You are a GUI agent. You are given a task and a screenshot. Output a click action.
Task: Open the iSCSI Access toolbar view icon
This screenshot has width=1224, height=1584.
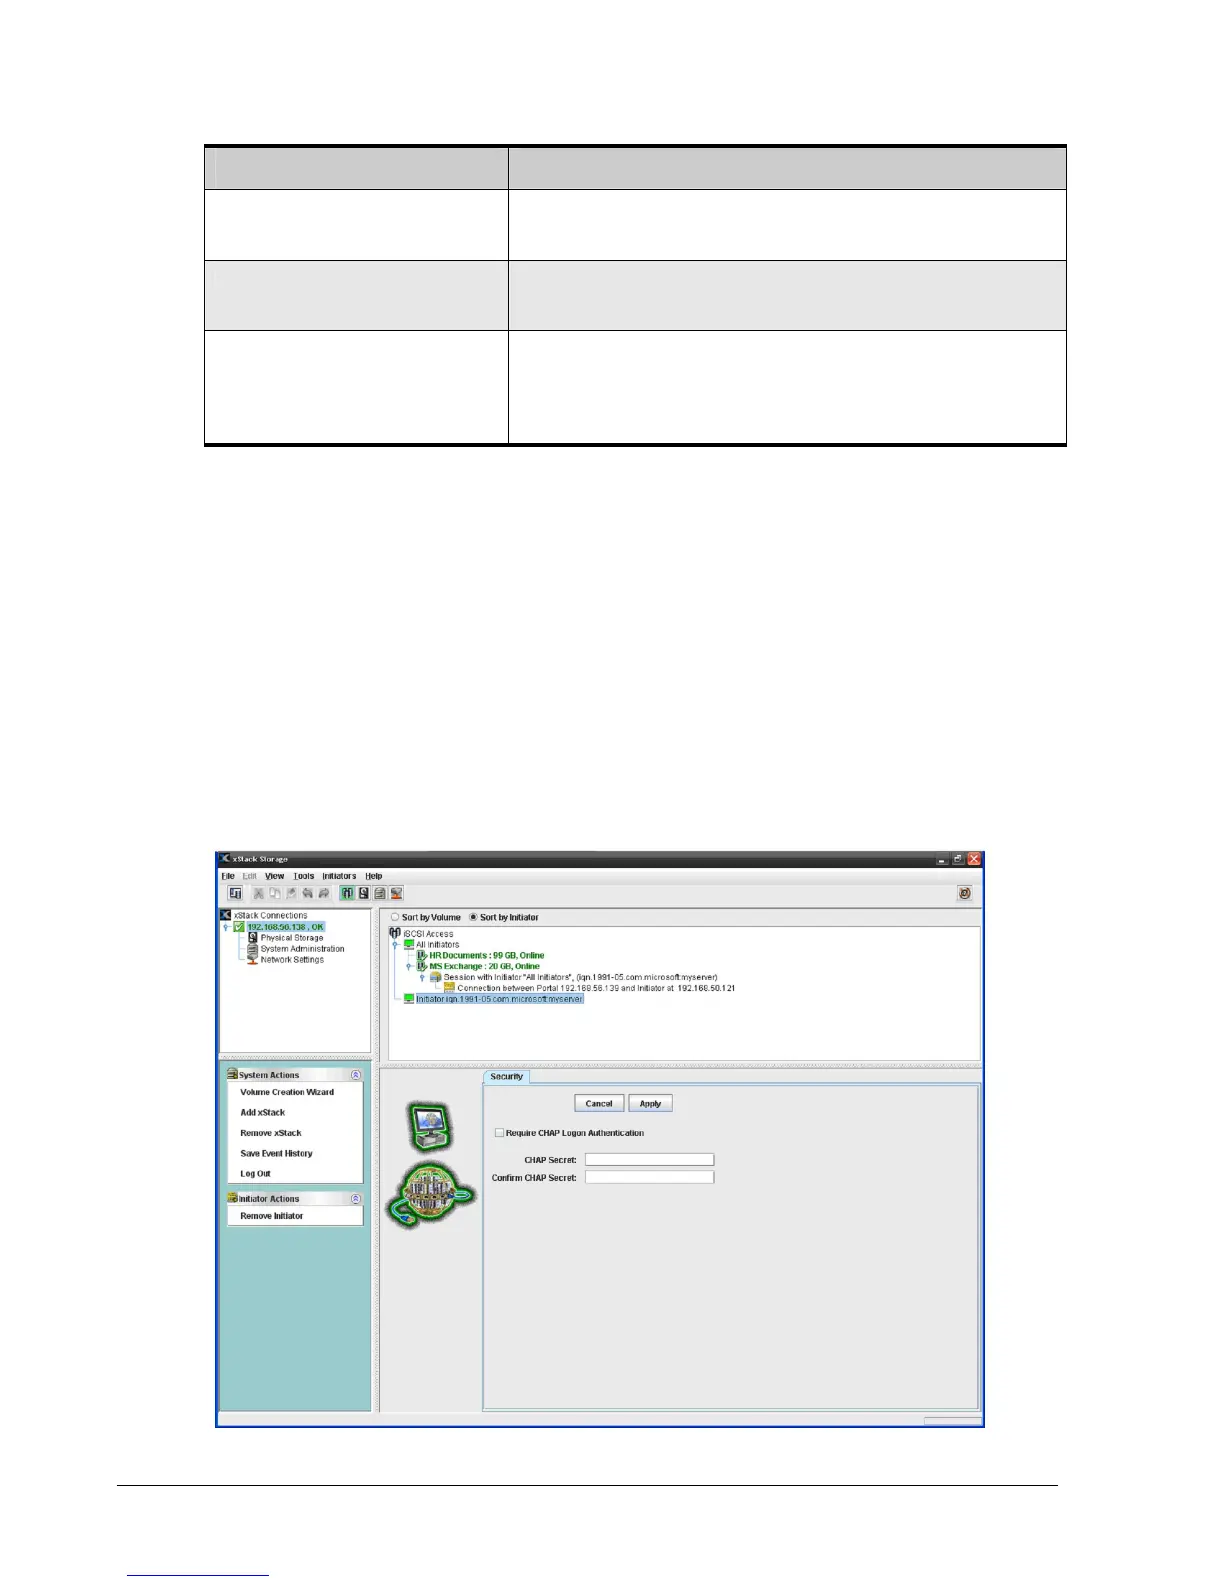(x=347, y=893)
